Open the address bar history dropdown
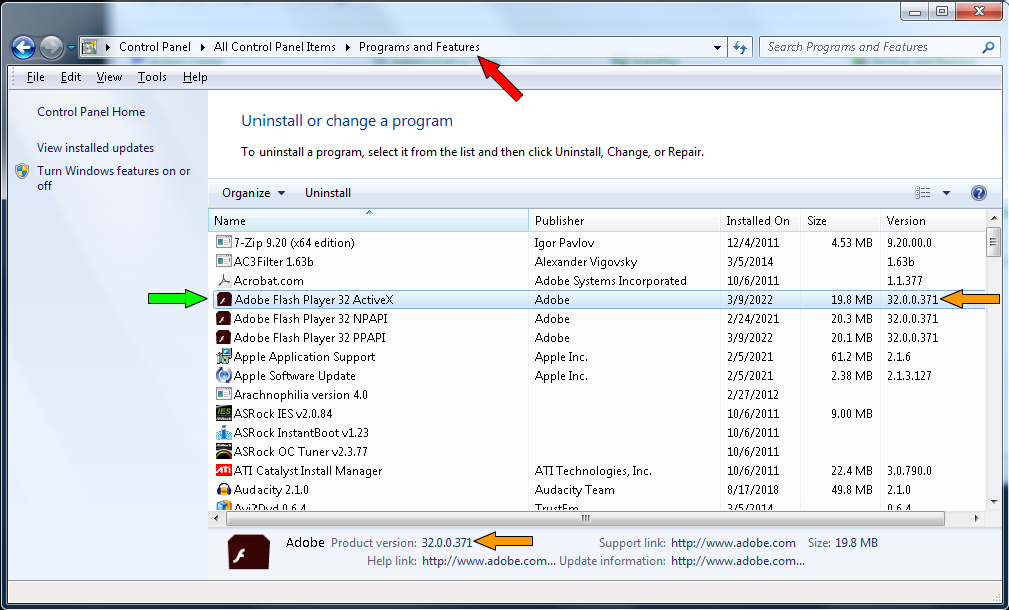 (717, 48)
